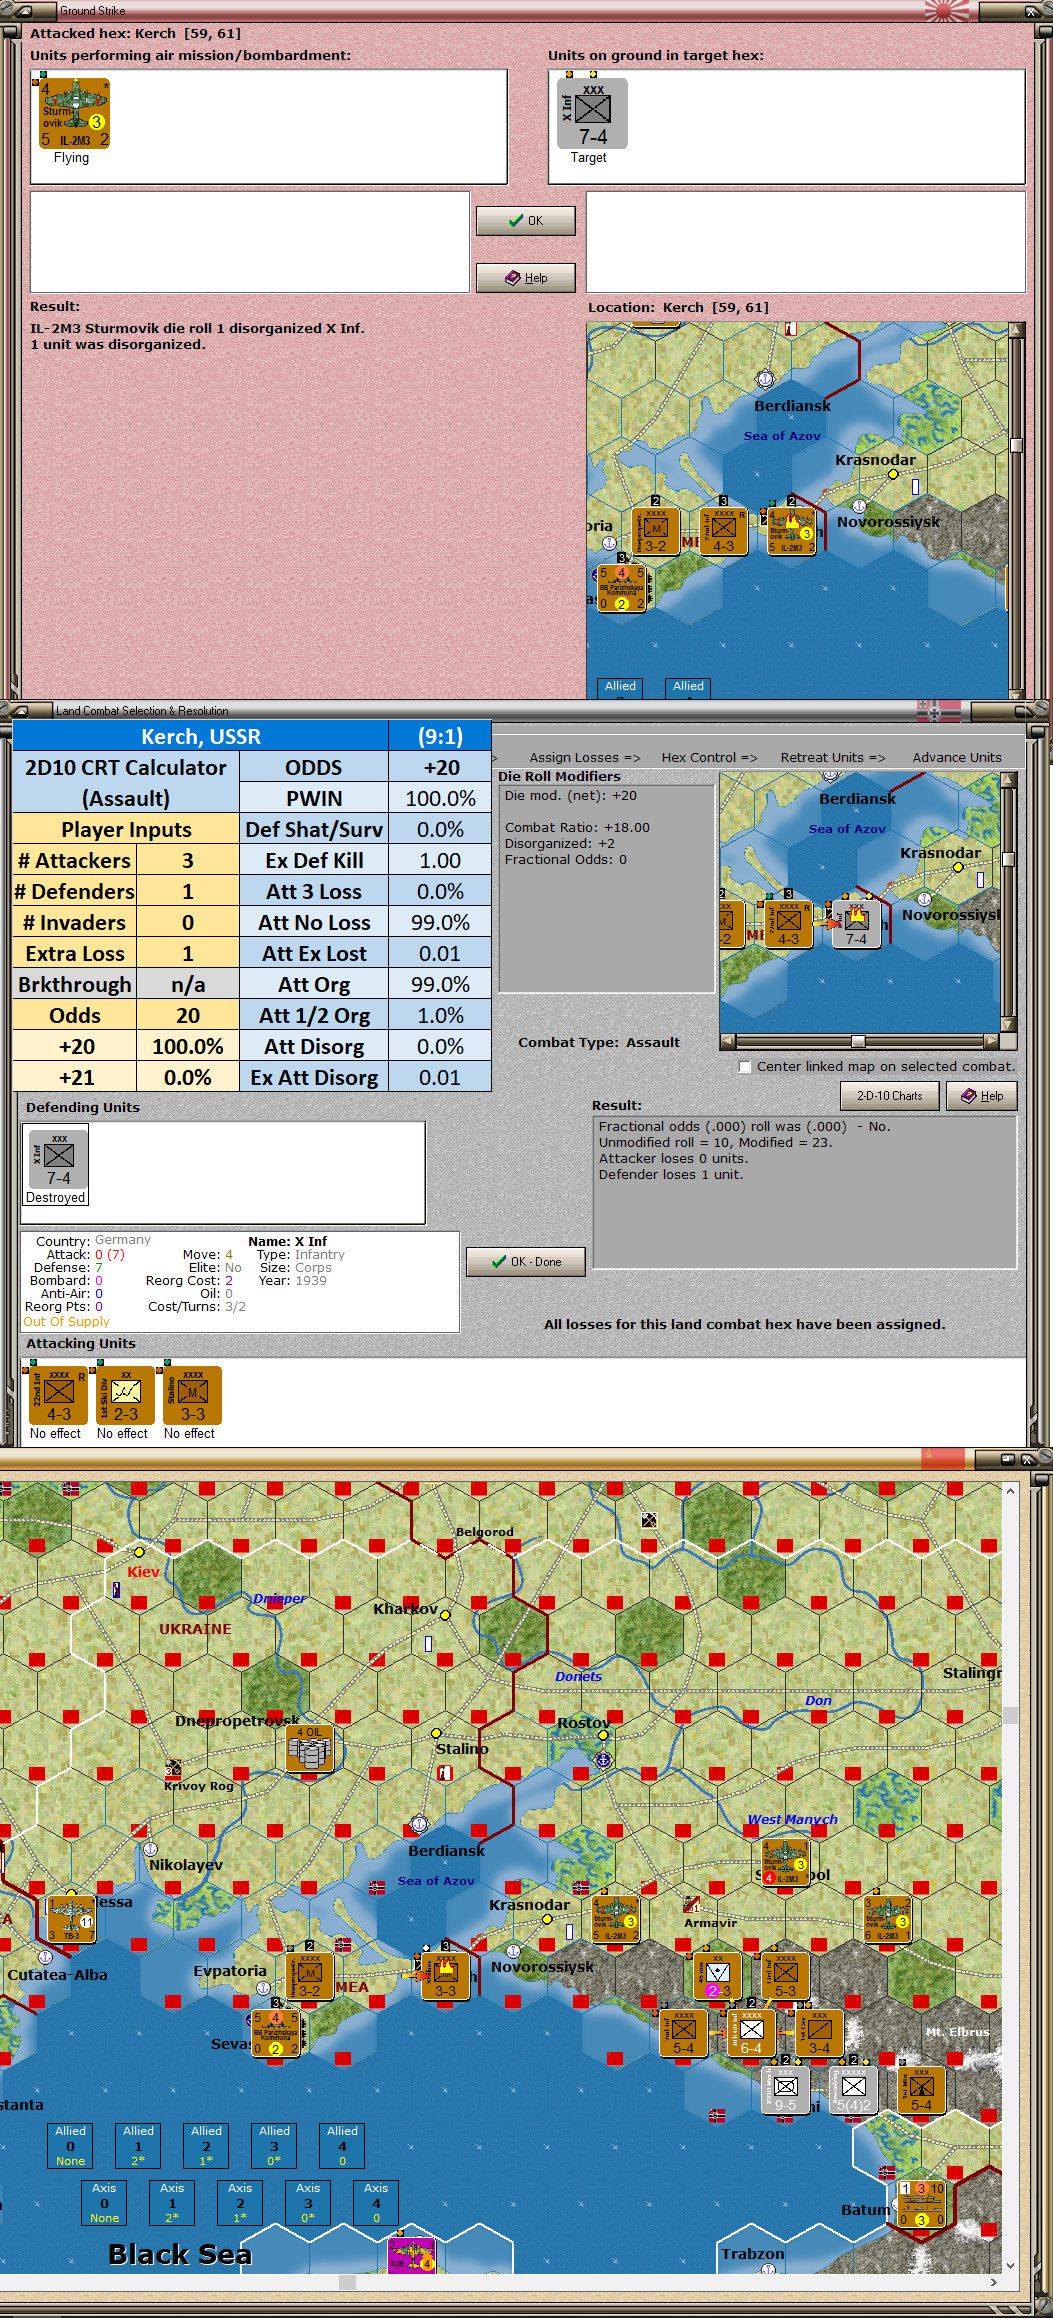Viewport: 1053px width, 2318px height.
Task: Select the 2-3 mountain unit near Armavir
Action: coord(717,1975)
